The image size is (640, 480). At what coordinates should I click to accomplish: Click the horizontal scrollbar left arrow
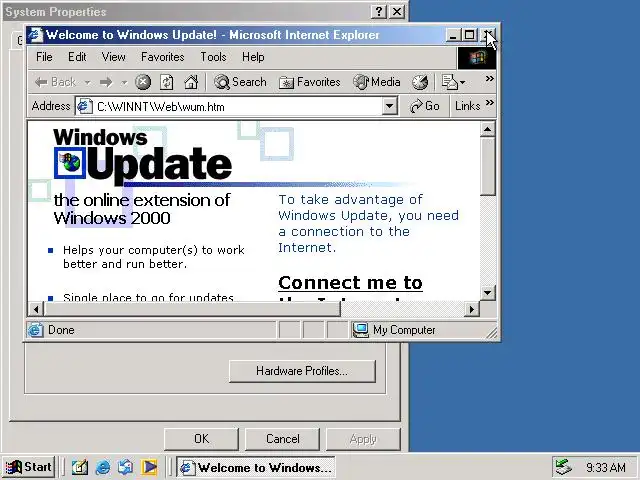36,309
